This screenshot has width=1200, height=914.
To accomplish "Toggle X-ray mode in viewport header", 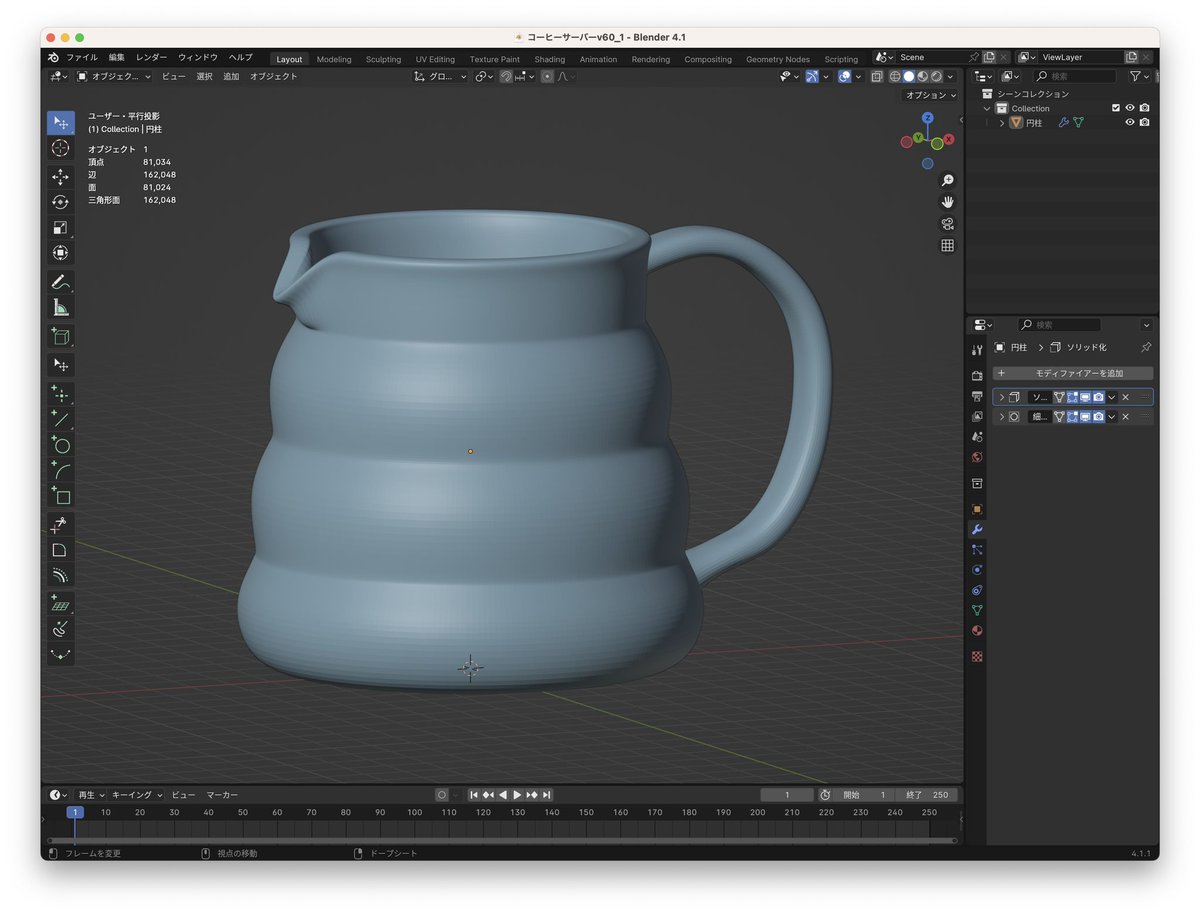I will [x=877, y=76].
